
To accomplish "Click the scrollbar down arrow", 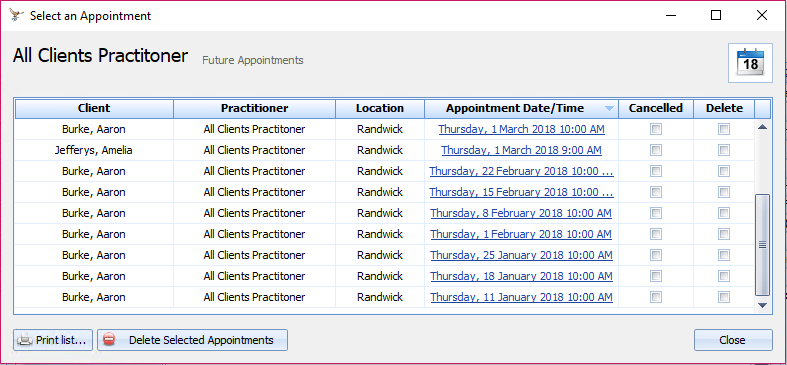I will point(762,305).
